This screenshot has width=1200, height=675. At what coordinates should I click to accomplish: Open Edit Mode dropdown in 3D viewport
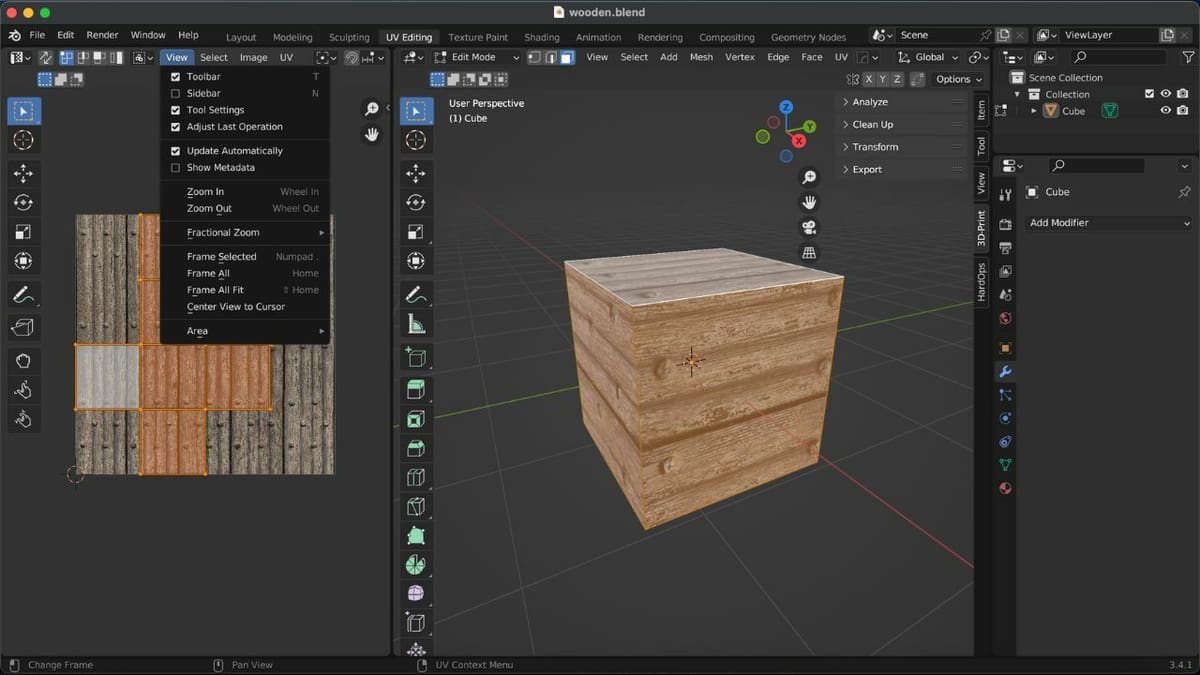(478, 57)
